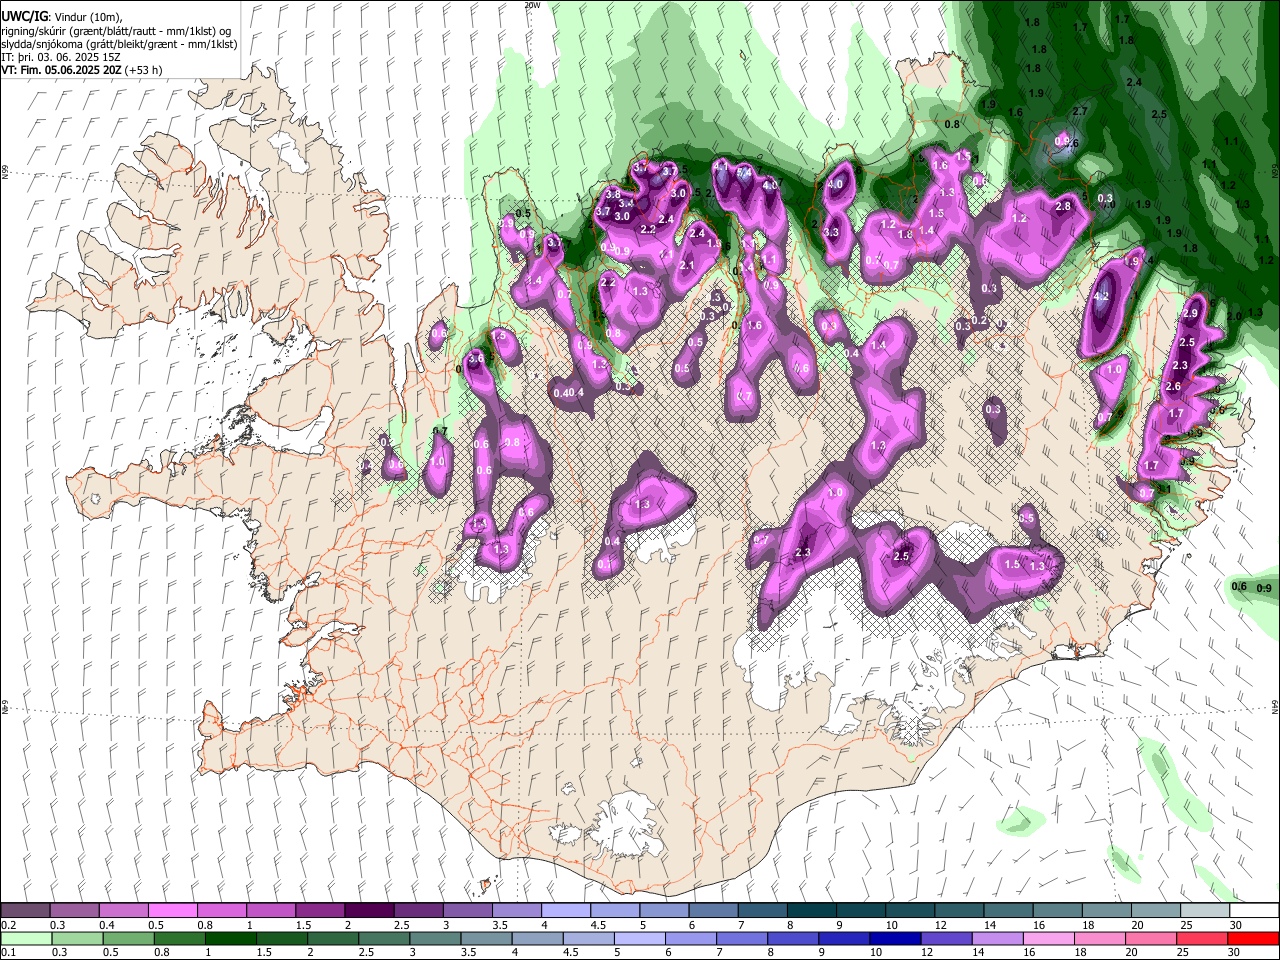Click the '2.8' snowfall value on the map
The width and height of the screenshot is (1280, 960).
point(1063,206)
